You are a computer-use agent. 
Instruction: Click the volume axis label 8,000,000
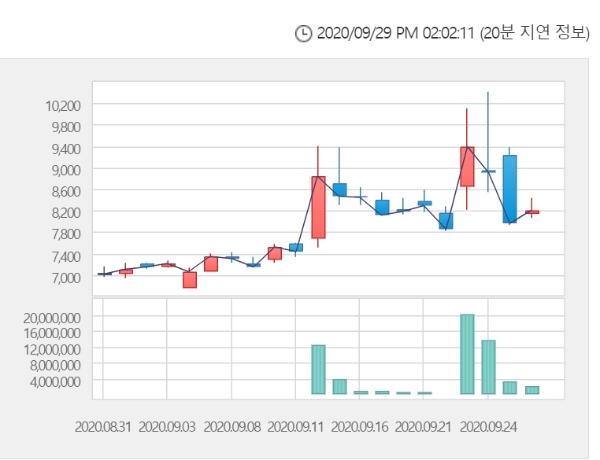point(55,365)
